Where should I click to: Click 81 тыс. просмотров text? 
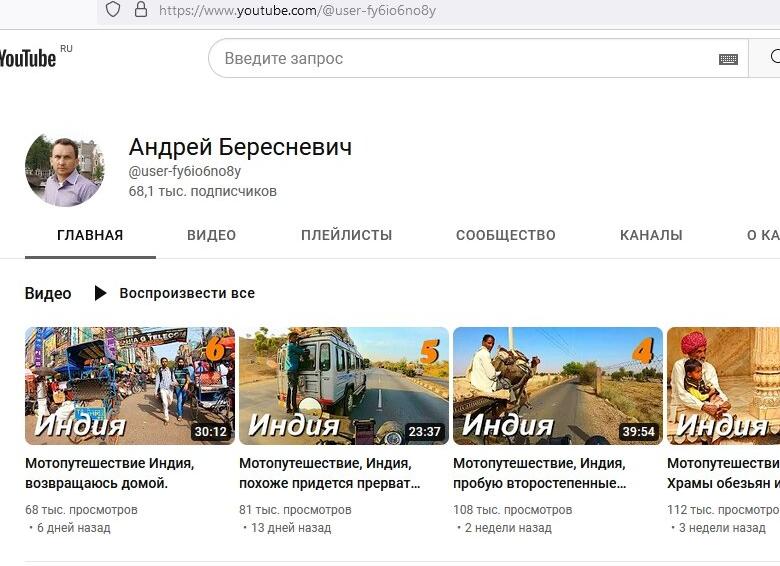(x=295, y=510)
